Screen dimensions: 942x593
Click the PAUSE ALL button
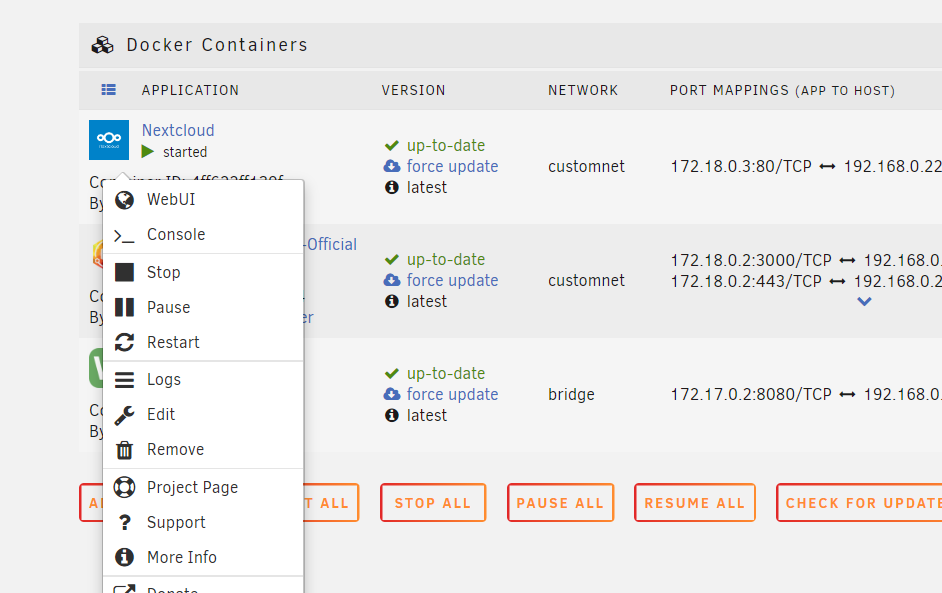(x=560, y=503)
